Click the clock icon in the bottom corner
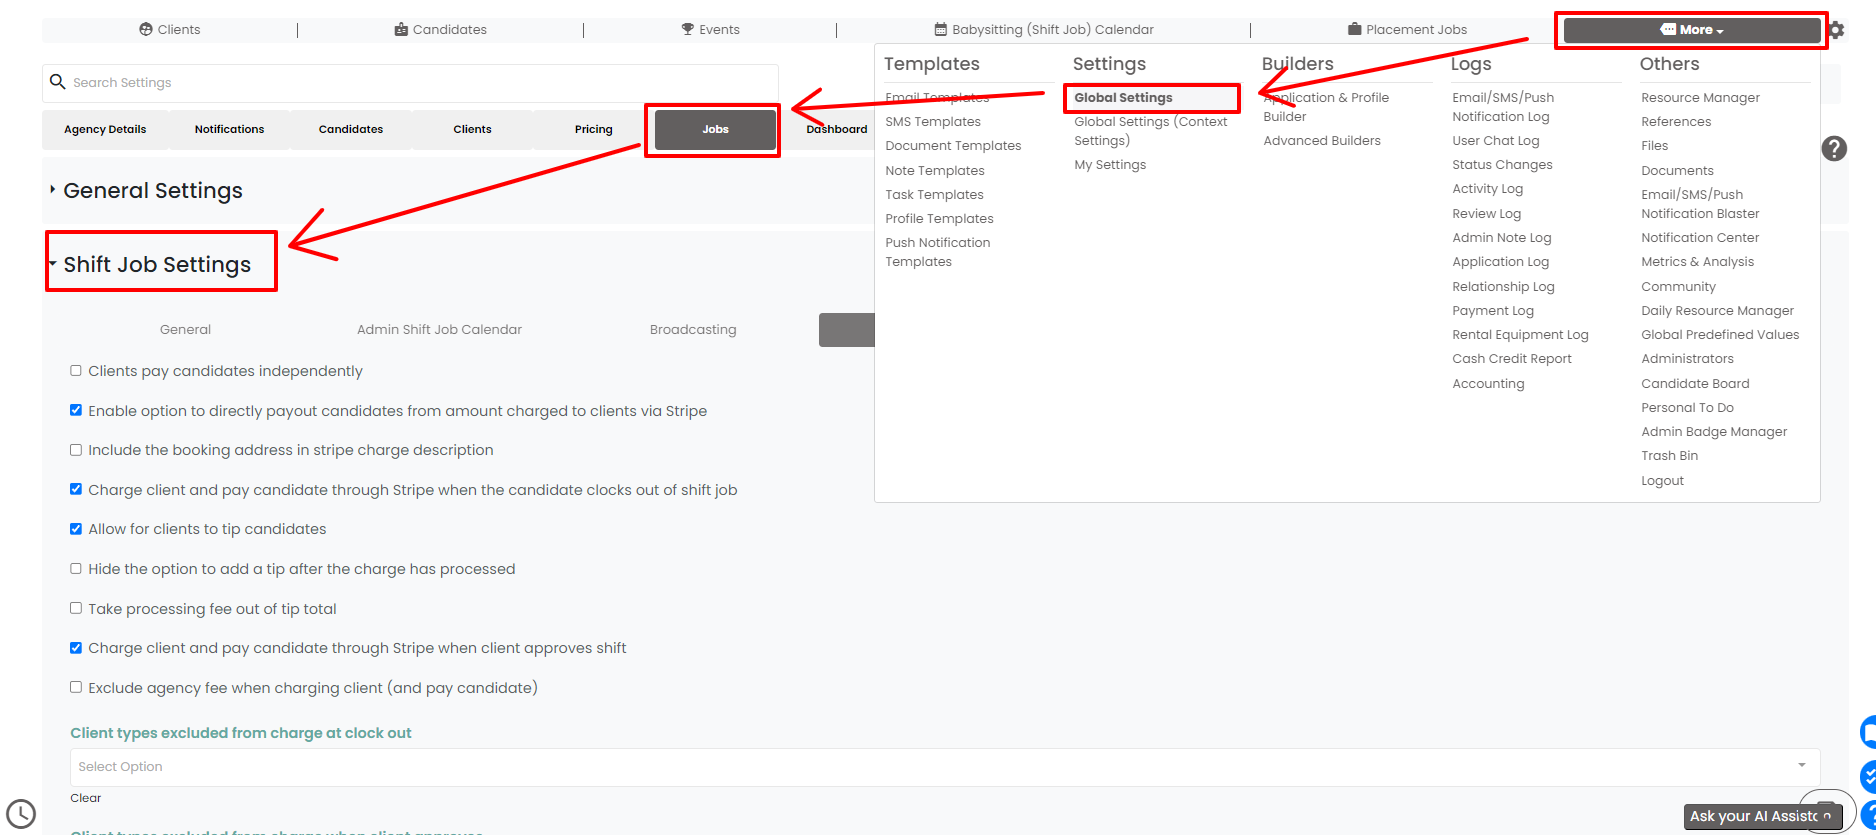This screenshot has width=1876, height=835. click(x=21, y=814)
